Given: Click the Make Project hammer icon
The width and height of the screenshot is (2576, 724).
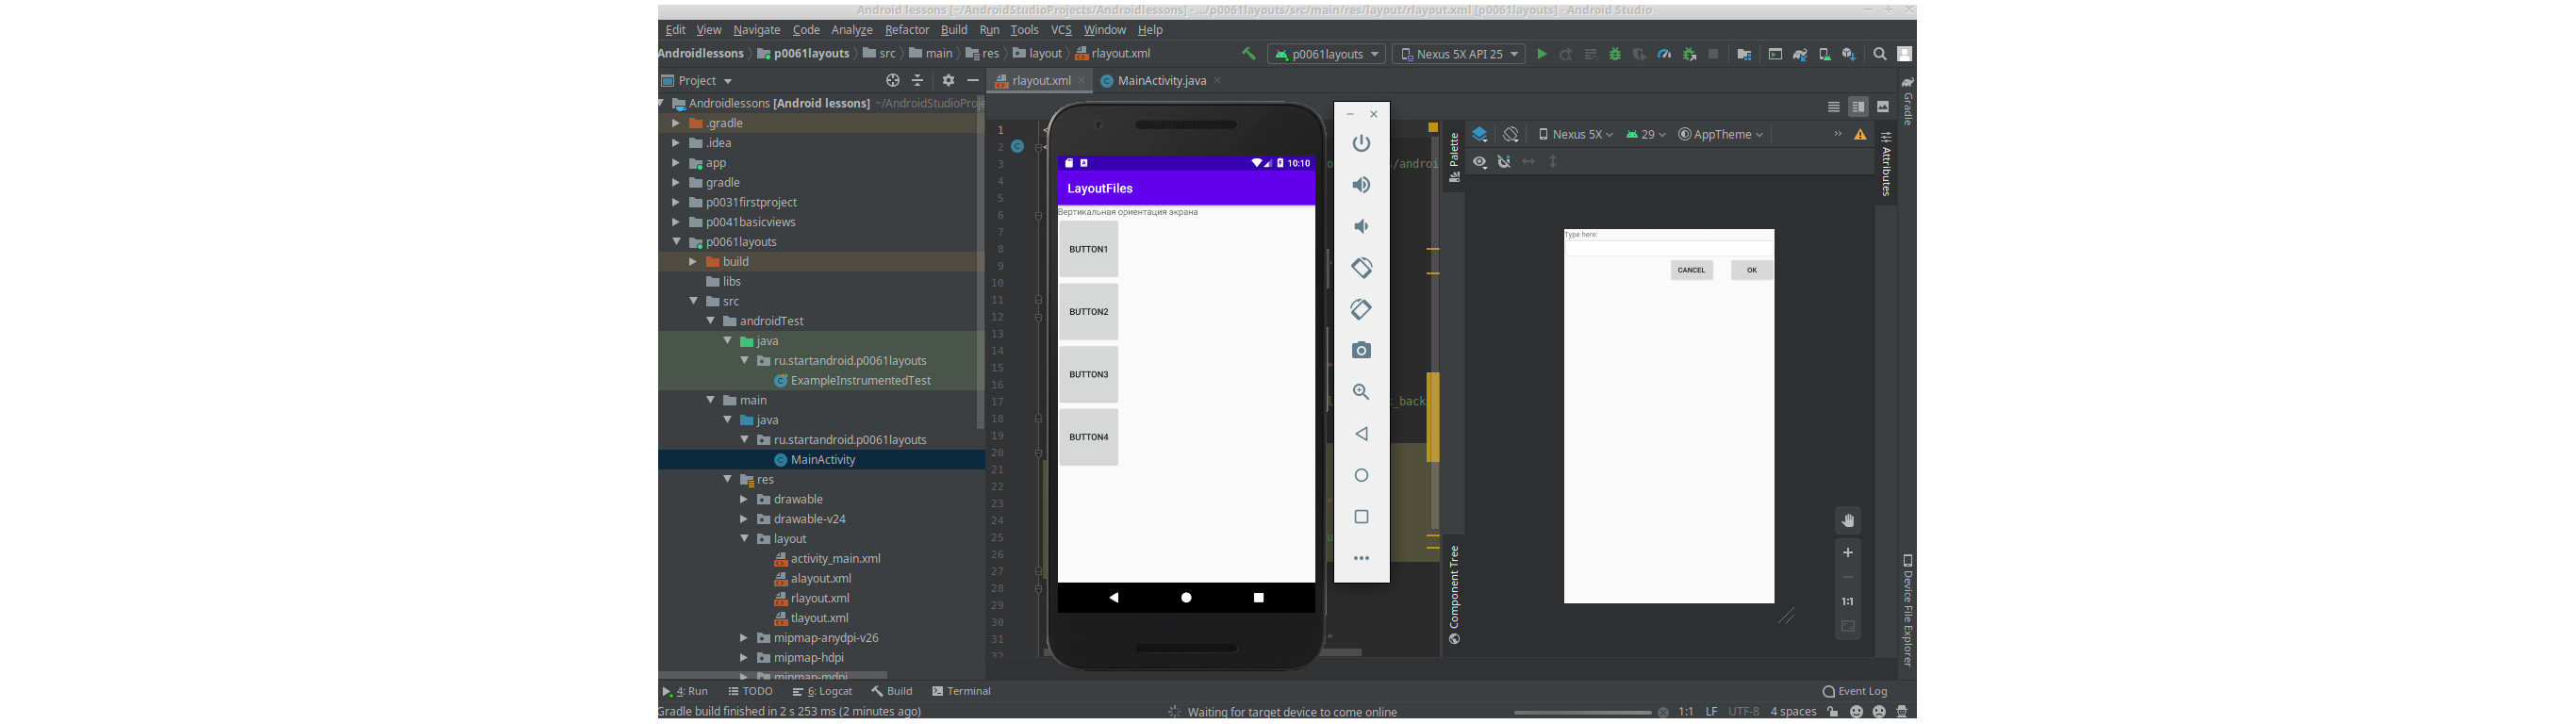Looking at the screenshot, I should tap(1248, 54).
